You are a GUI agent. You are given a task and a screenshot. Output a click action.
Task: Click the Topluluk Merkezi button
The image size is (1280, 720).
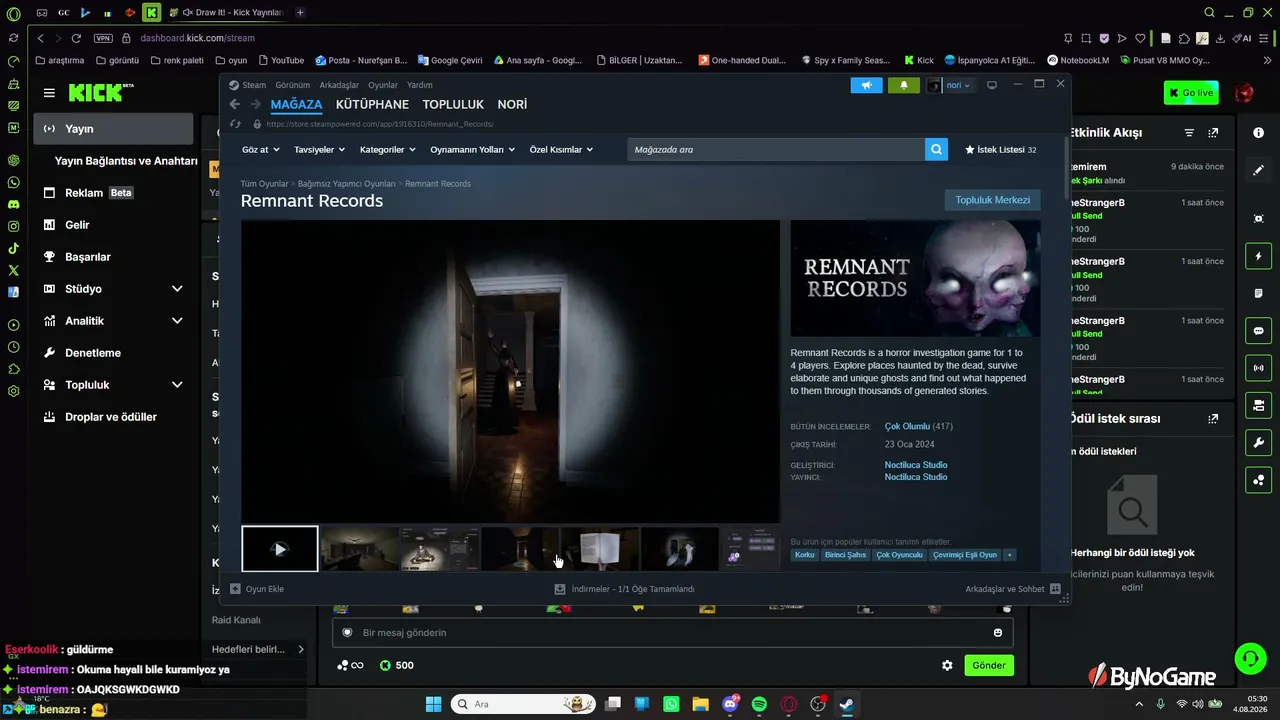click(992, 200)
